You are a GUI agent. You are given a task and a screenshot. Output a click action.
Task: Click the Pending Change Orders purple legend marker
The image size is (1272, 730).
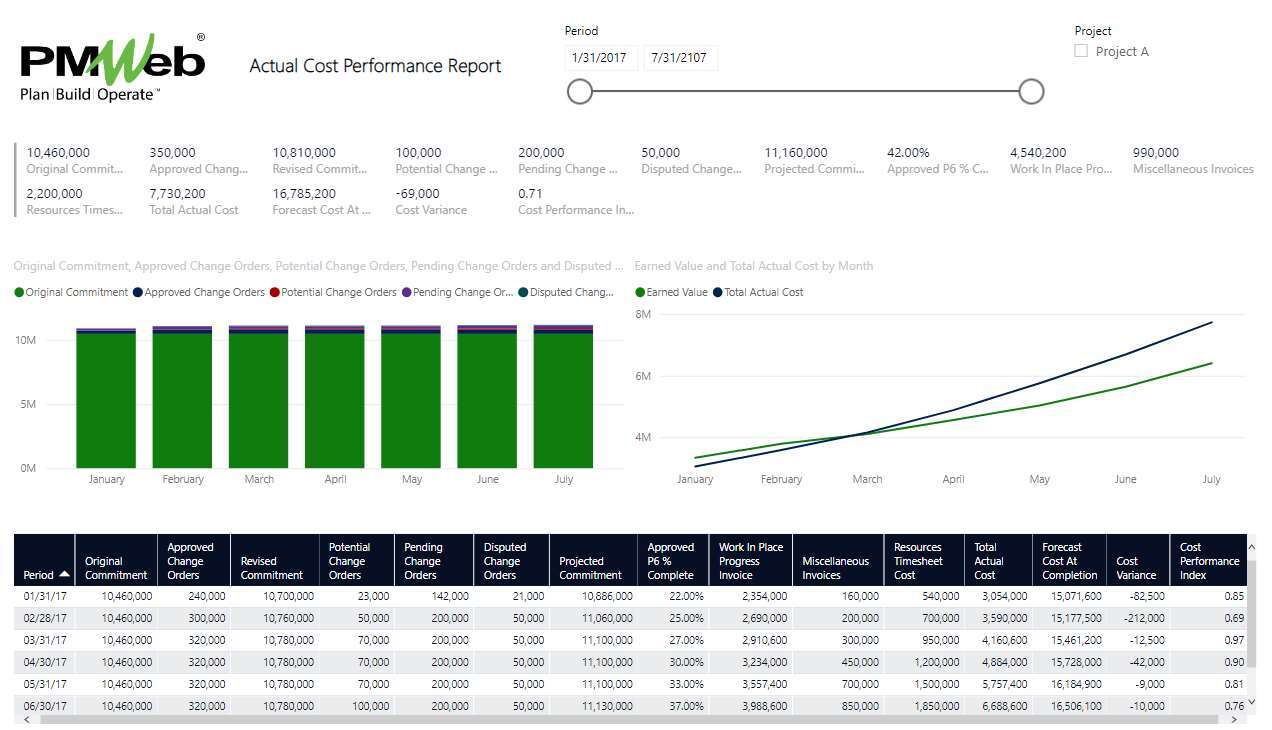coord(407,293)
